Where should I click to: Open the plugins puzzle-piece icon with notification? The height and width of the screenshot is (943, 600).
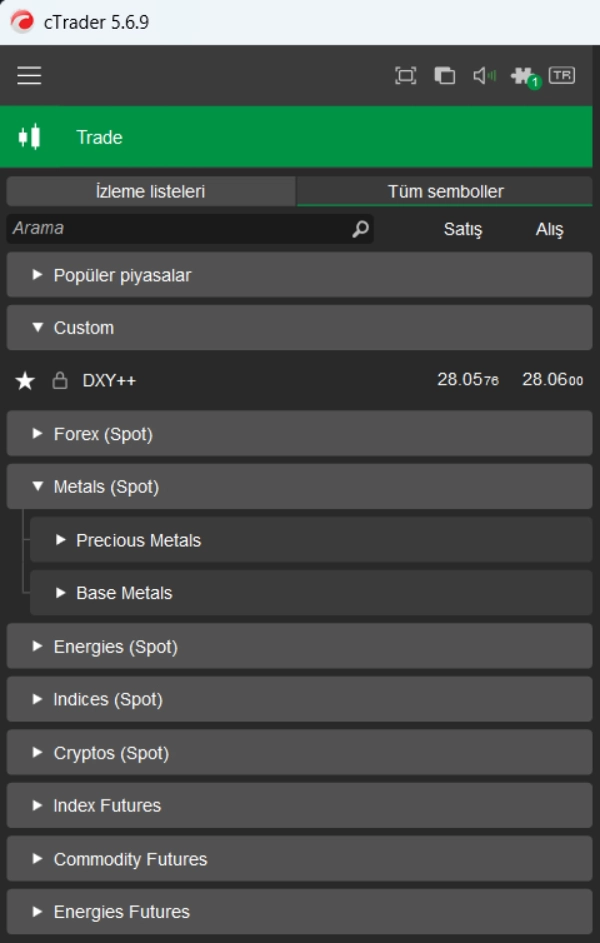pyautogui.click(x=521, y=73)
